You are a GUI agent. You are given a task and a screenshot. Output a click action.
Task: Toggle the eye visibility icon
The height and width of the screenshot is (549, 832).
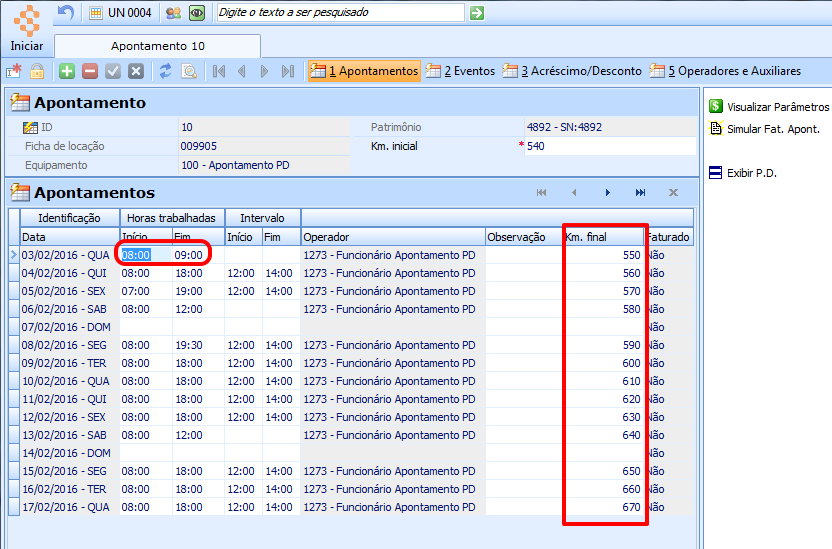click(197, 13)
